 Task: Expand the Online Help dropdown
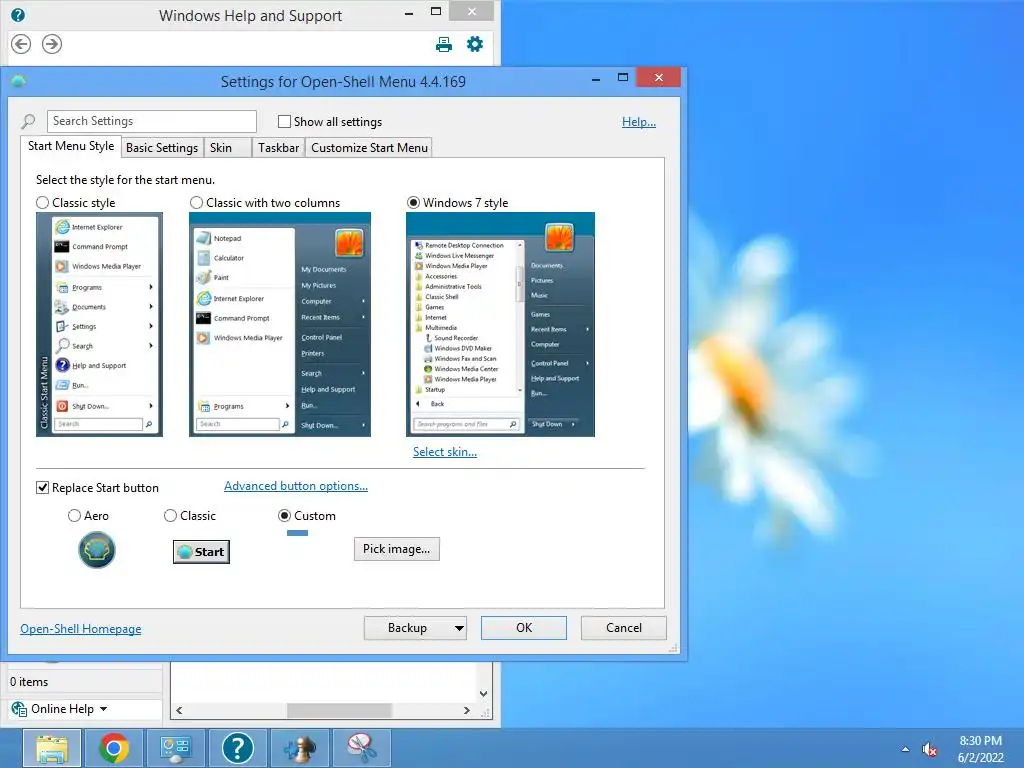click(x=103, y=709)
